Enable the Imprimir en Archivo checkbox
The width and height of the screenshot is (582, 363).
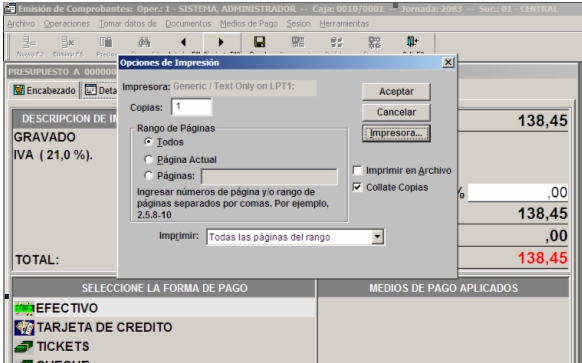(x=357, y=170)
